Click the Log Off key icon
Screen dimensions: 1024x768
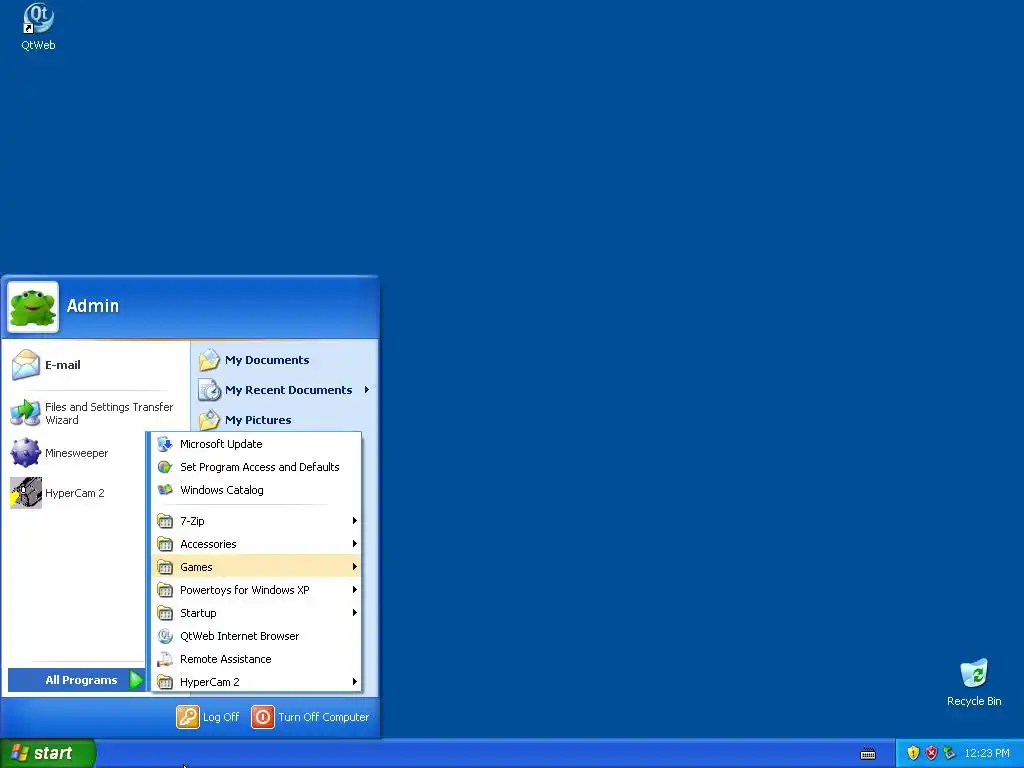[187, 717]
